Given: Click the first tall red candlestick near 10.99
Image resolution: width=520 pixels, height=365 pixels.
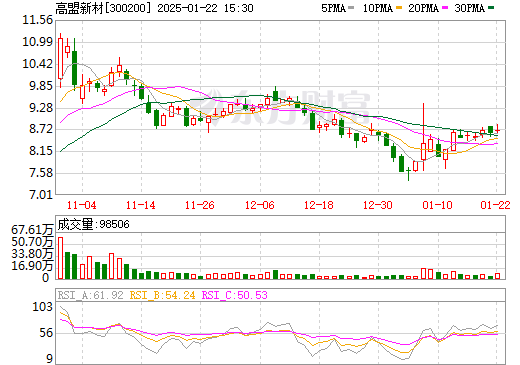Looking at the screenshot, I should tap(60, 59).
